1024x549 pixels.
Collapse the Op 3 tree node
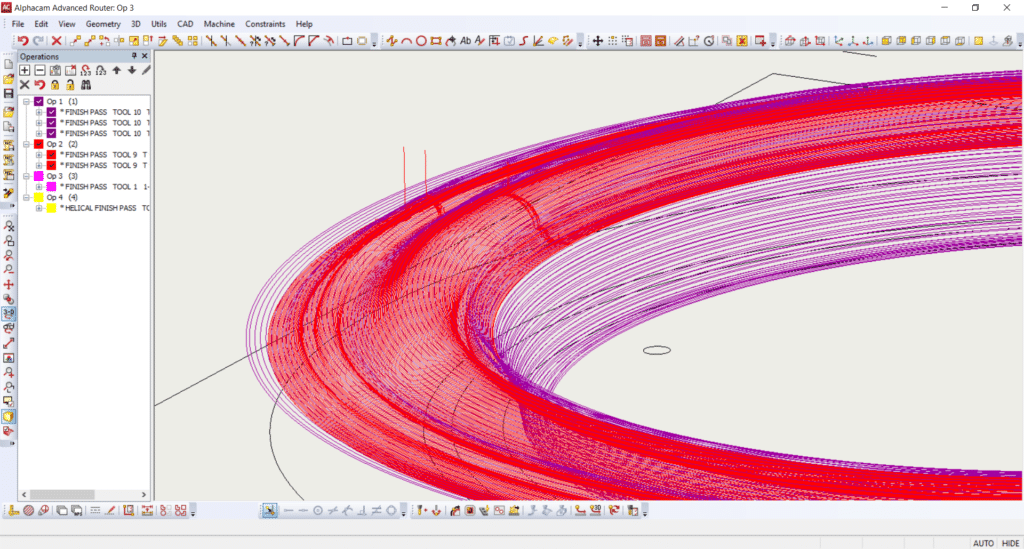(27, 176)
